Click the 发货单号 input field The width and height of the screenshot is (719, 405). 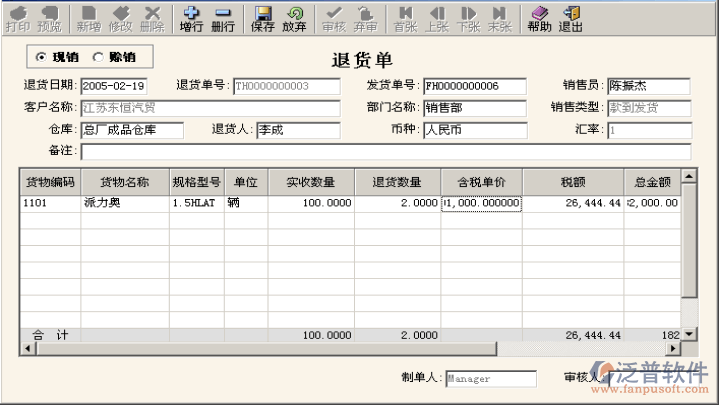point(474,86)
